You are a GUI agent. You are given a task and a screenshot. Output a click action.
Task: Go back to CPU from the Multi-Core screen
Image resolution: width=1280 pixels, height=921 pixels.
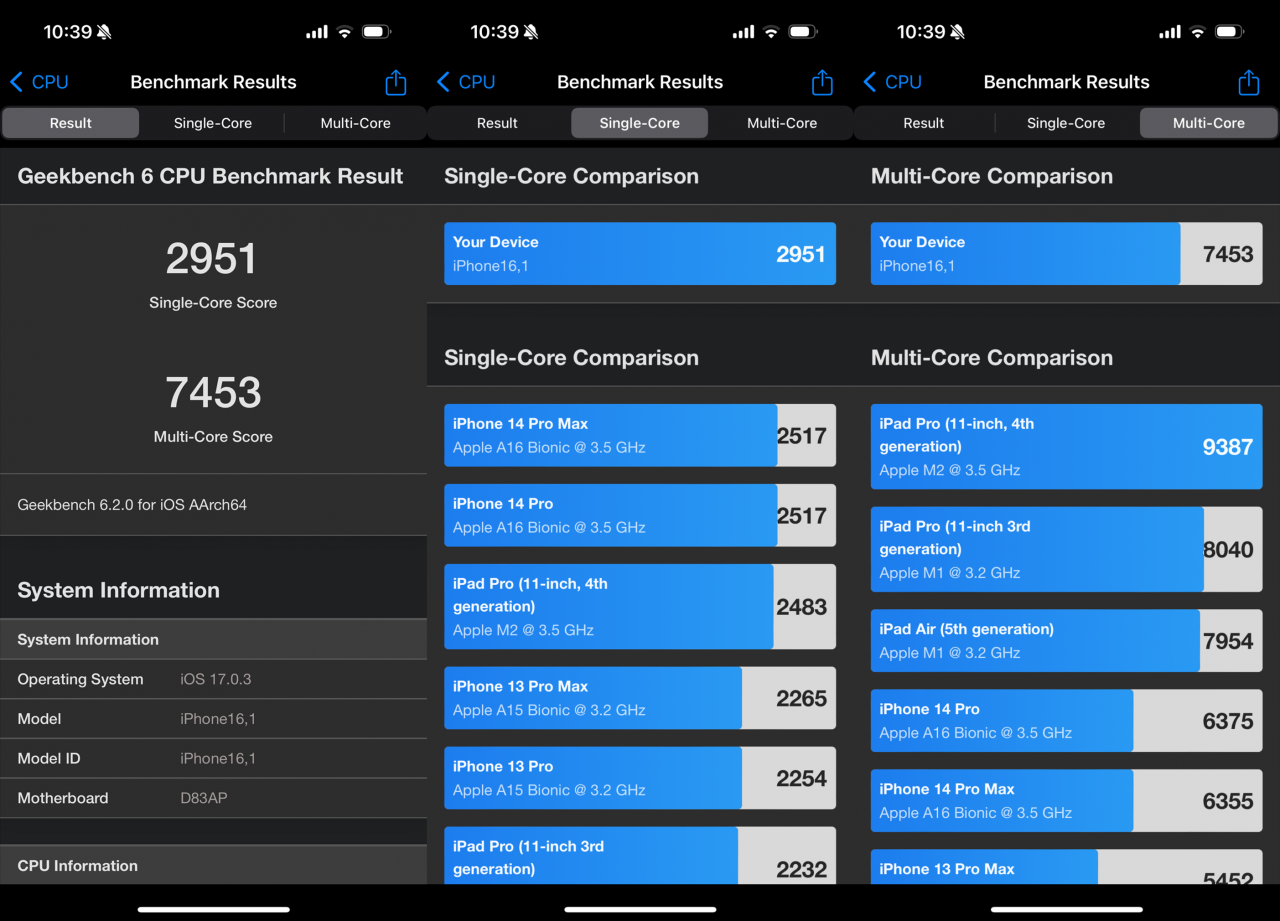click(902, 82)
